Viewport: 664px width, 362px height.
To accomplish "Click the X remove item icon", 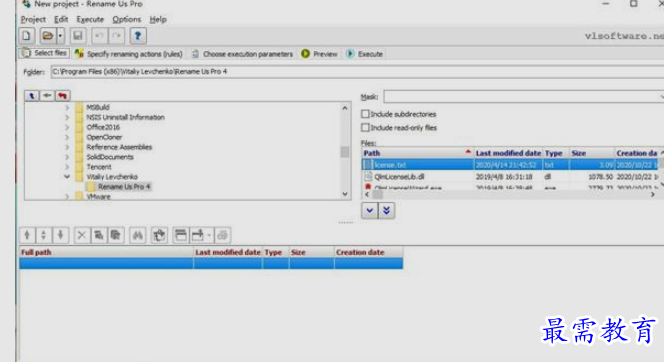I will [x=82, y=235].
